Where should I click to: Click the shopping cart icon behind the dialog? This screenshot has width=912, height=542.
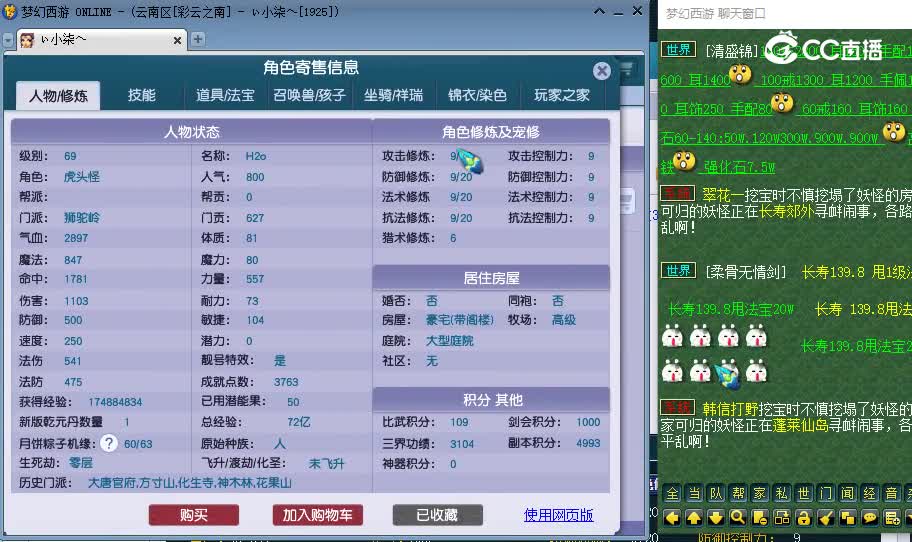tap(627, 69)
